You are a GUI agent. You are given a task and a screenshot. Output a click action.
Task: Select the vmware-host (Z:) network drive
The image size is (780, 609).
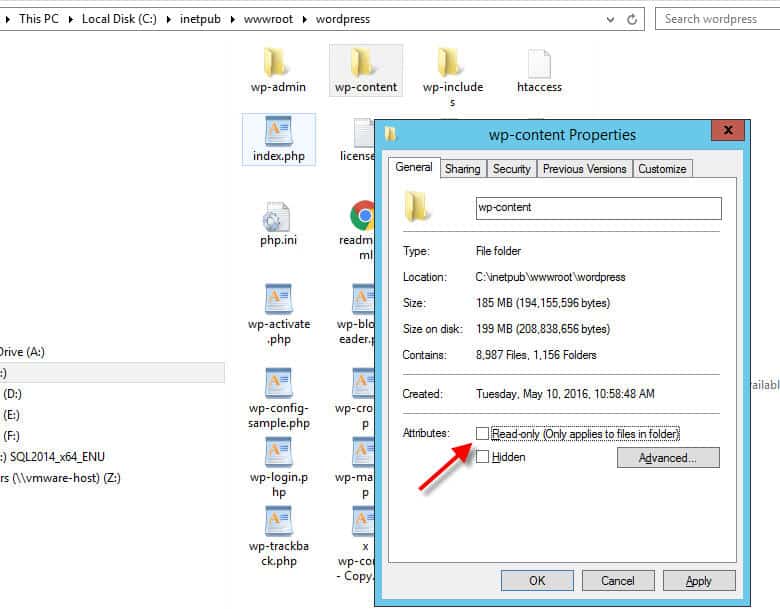tap(60, 478)
